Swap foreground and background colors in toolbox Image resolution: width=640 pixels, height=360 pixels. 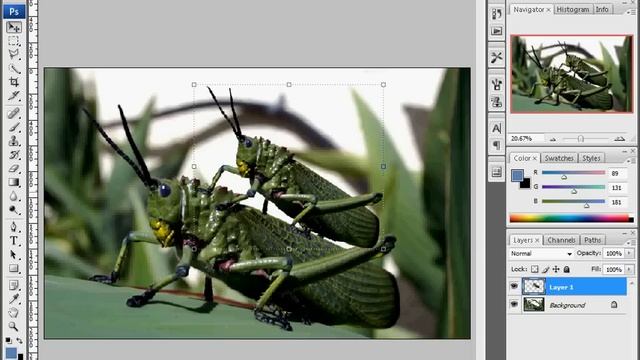click(19, 340)
